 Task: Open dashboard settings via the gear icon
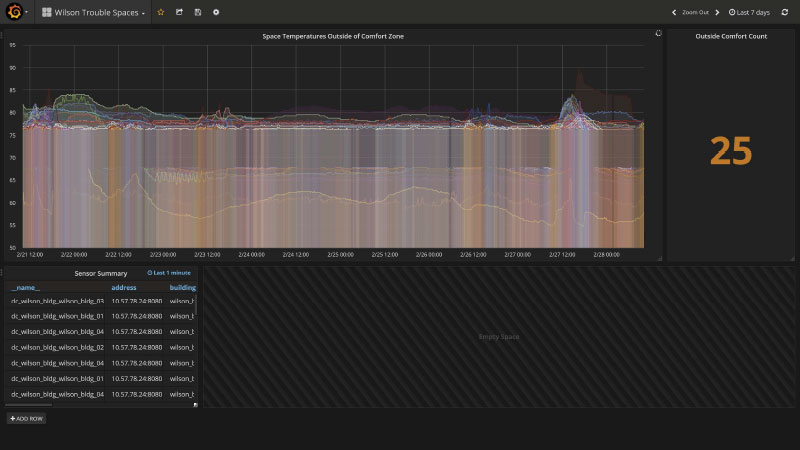[216, 12]
